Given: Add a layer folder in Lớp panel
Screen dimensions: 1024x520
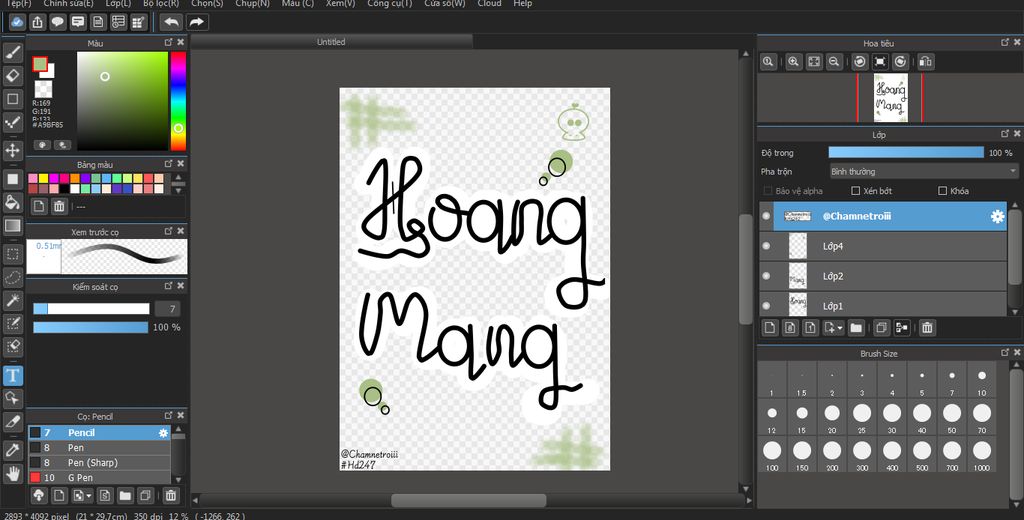Looking at the screenshot, I should 856,327.
